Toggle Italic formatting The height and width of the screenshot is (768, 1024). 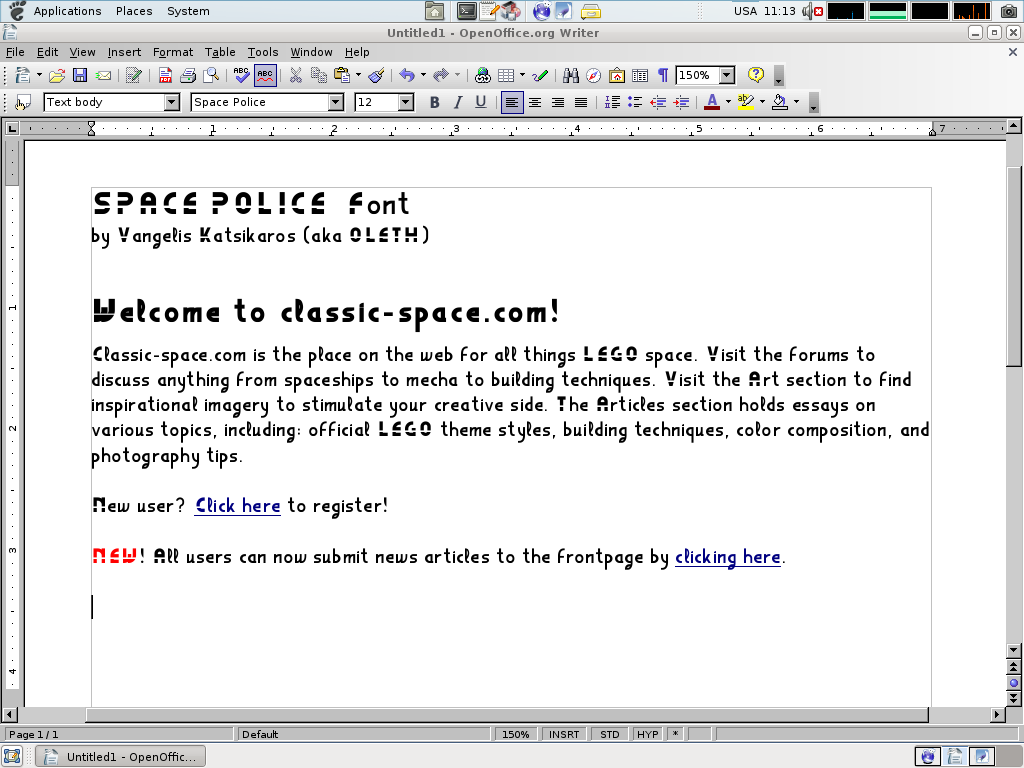[457, 103]
